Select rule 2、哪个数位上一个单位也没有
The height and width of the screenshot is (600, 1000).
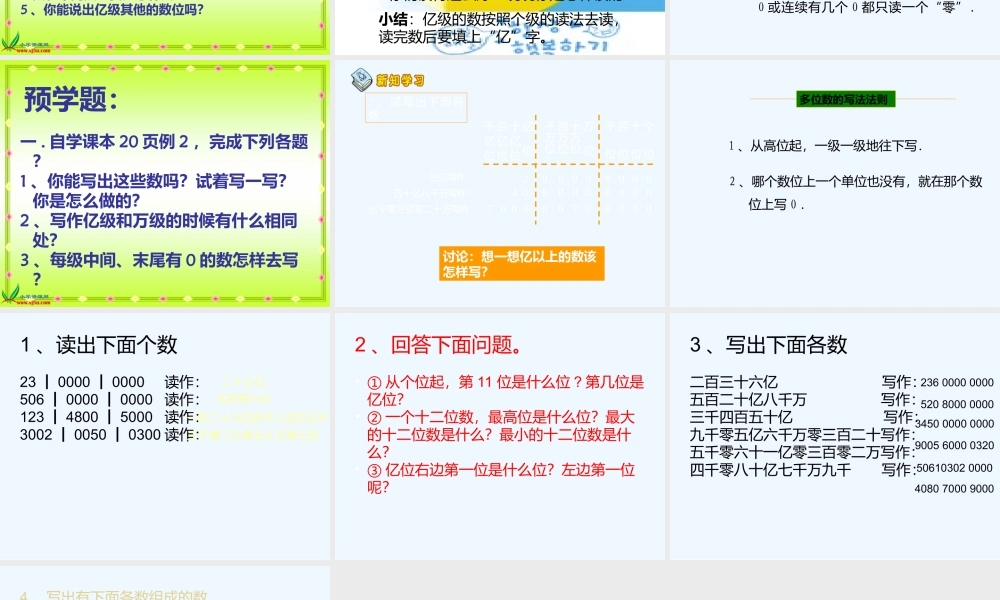(x=855, y=193)
